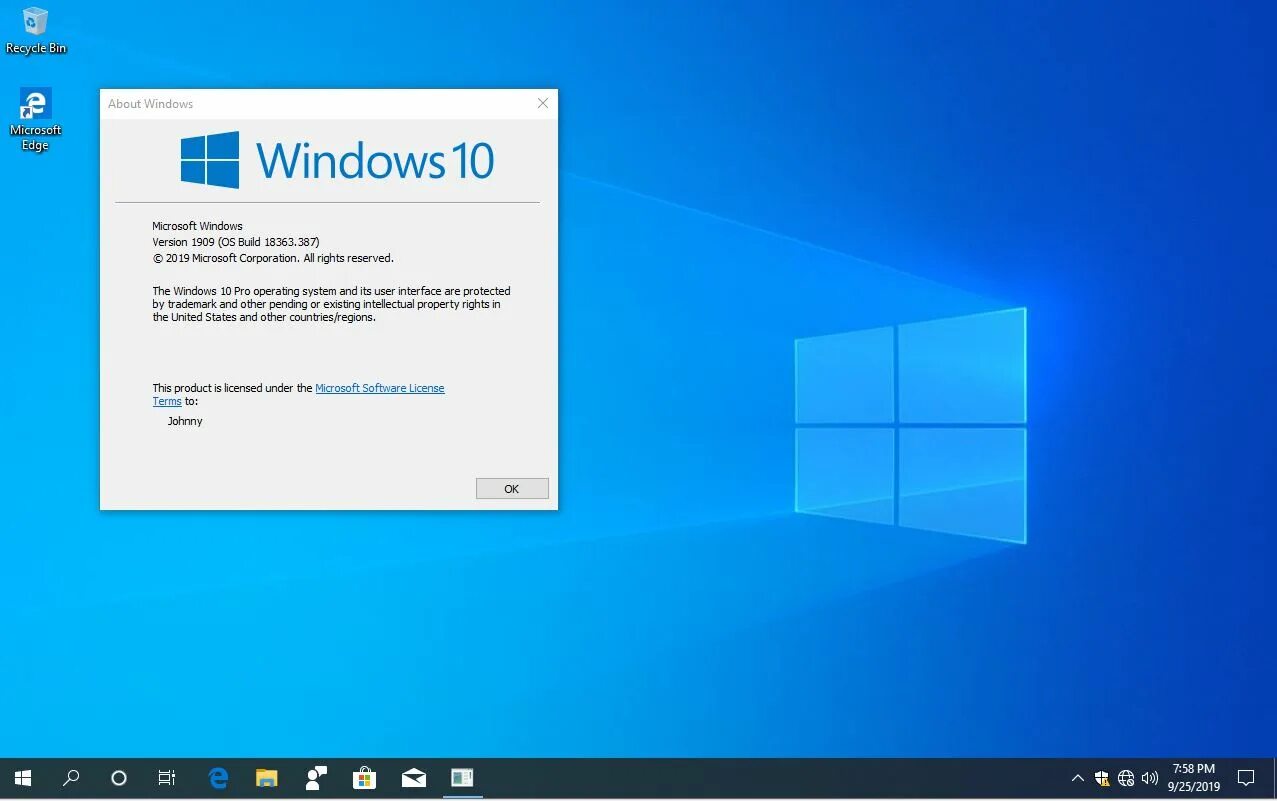Open Task View on the taskbar
Screen dimensions: 1277x801
(x=167, y=778)
